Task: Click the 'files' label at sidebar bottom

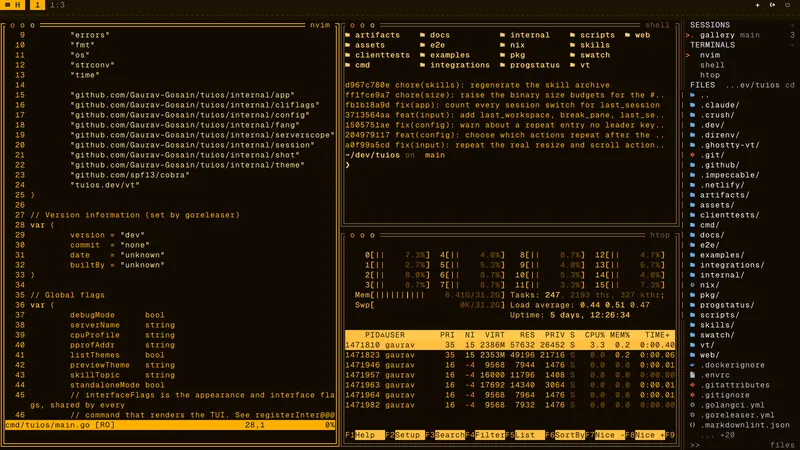Action: 782,445
